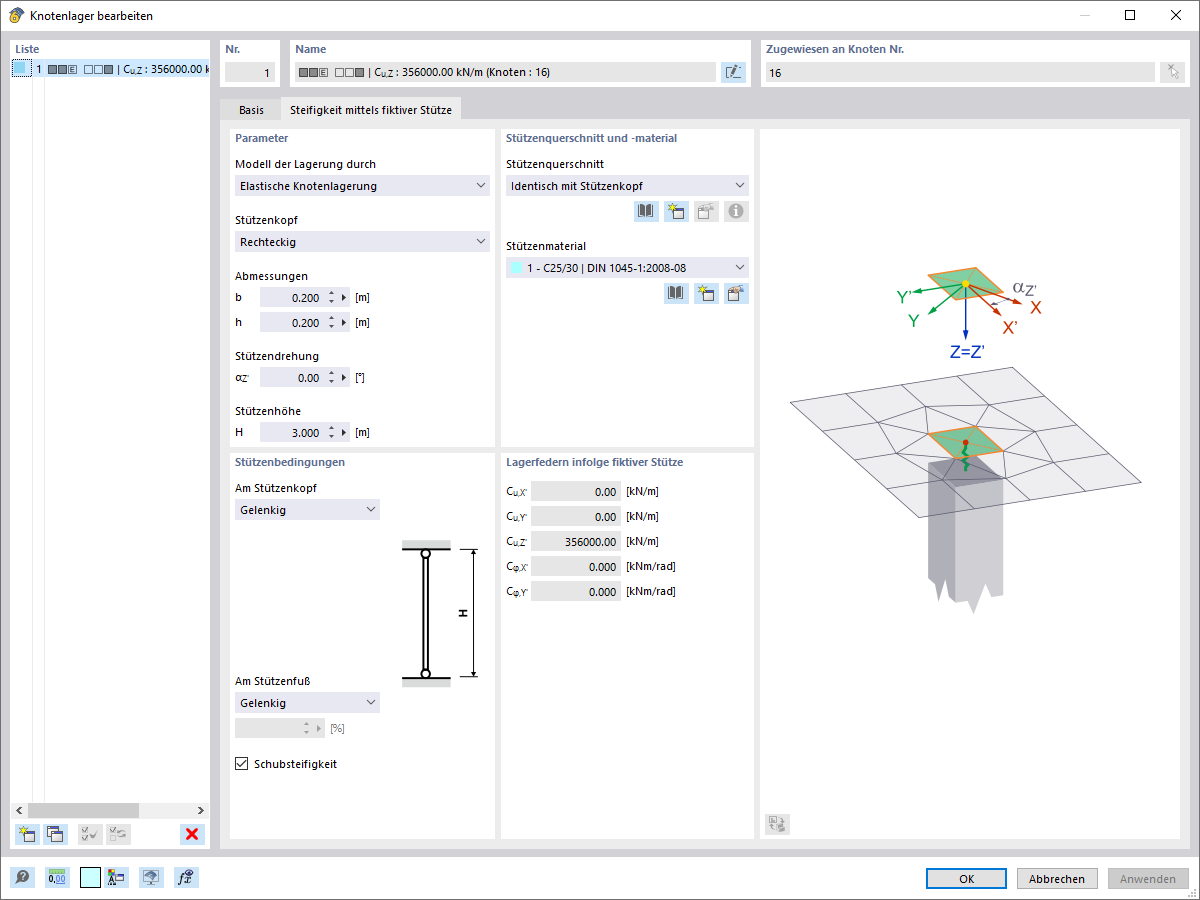Click the Nr. field showing 1

tap(250, 72)
